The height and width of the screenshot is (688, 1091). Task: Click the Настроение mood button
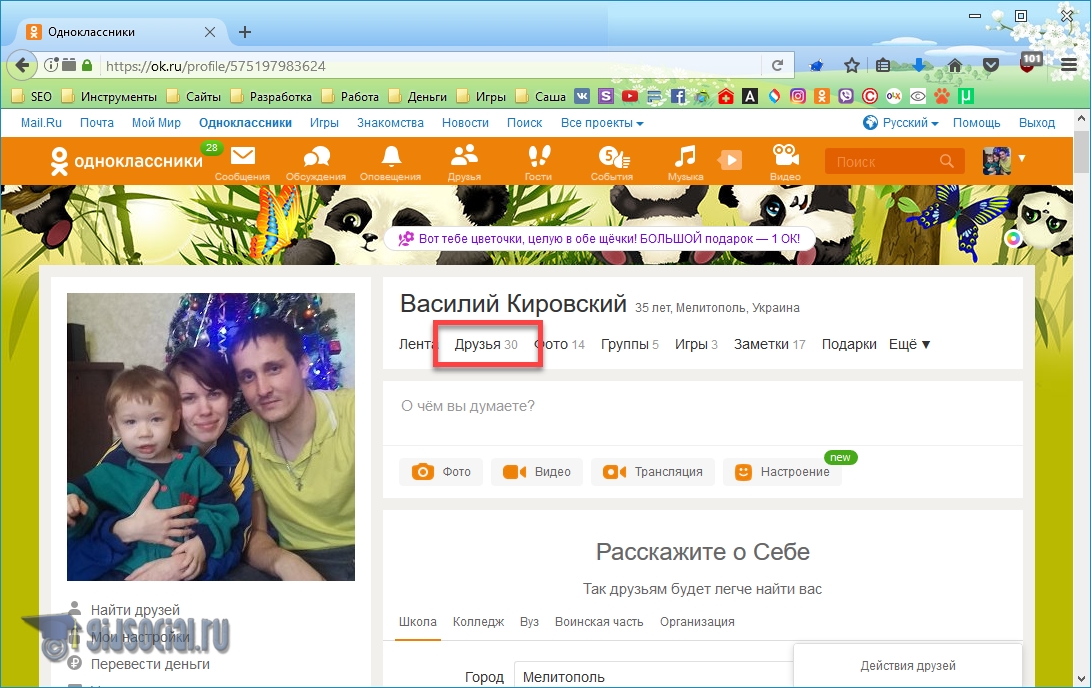pyautogui.click(x=783, y=472)
